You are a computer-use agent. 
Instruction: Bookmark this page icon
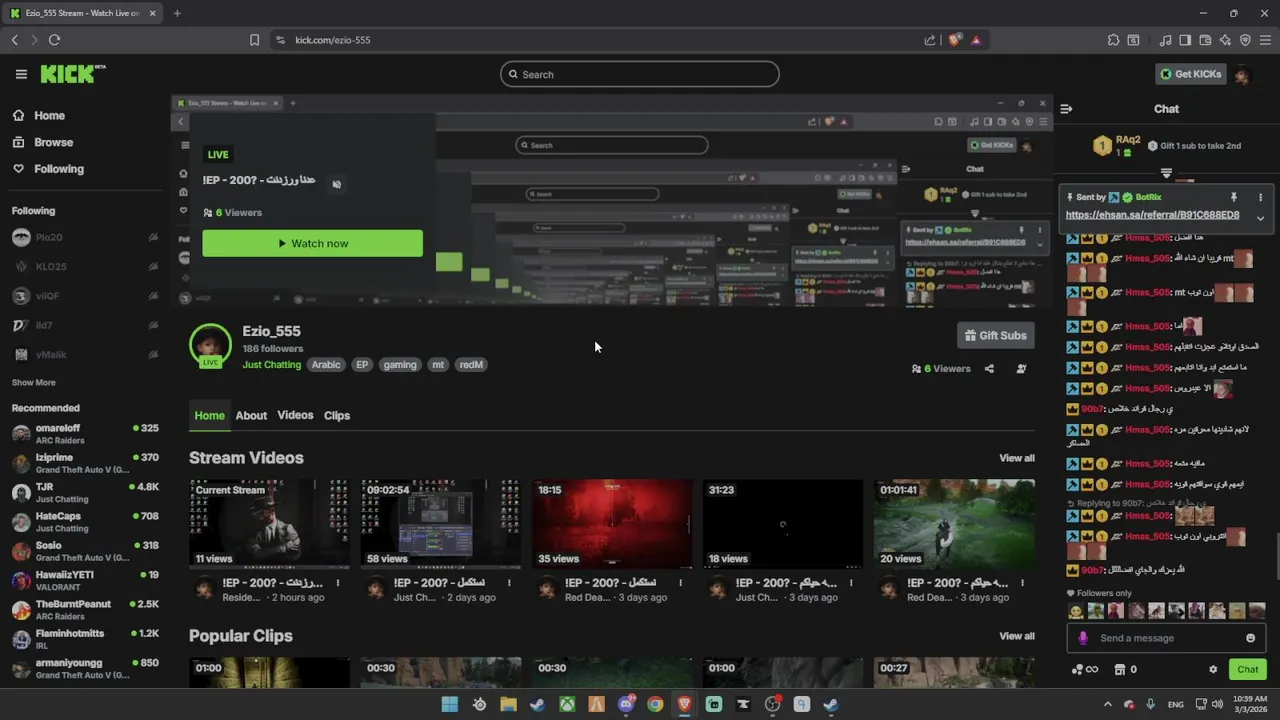[x=254, y=40]
